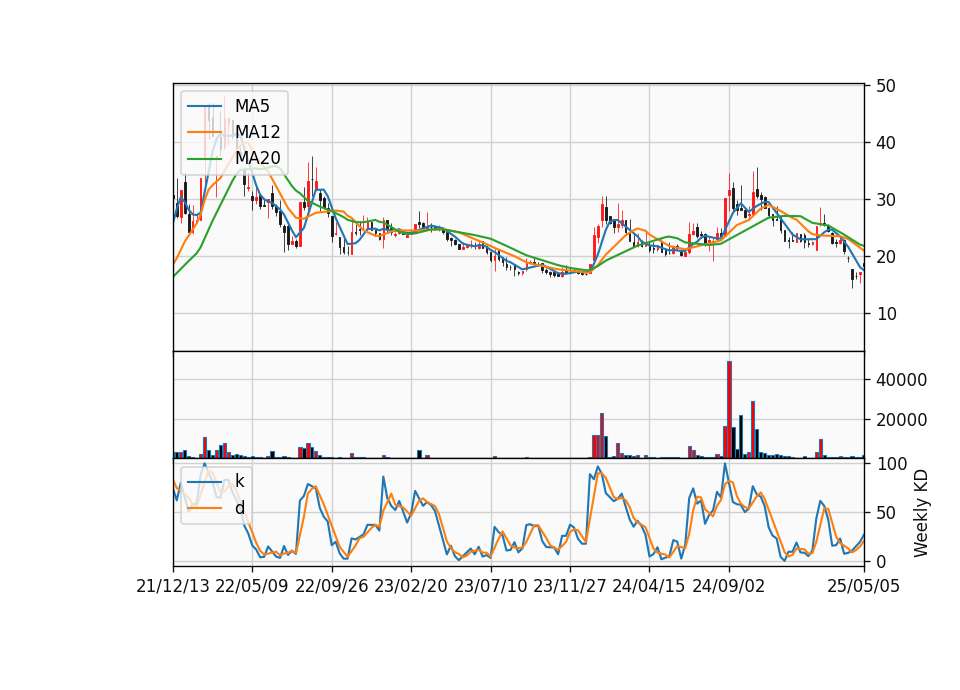The height and width of the screenshot is (690, 960).
Task: Click the Weekly KD axis title
Action: tap(921, 513)
